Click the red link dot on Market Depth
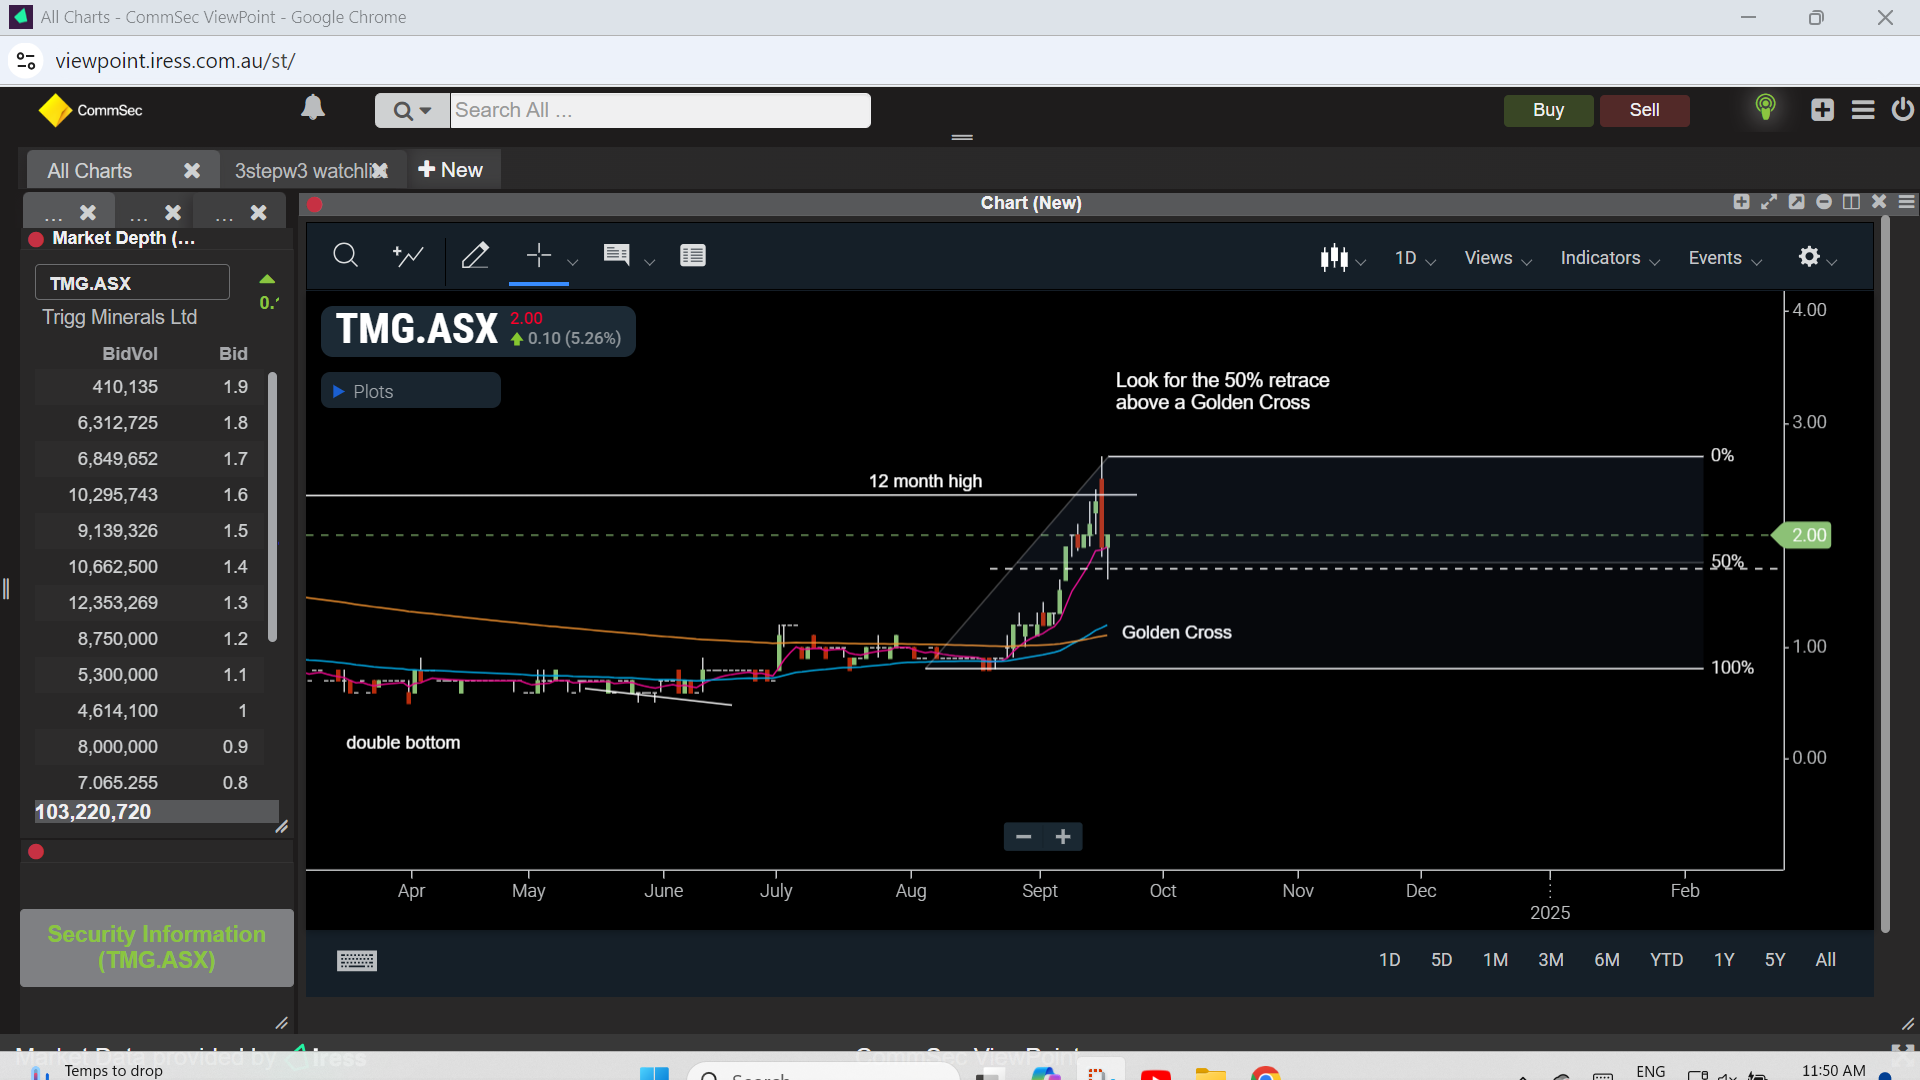1920x1080 pixels. coord(36,239)
